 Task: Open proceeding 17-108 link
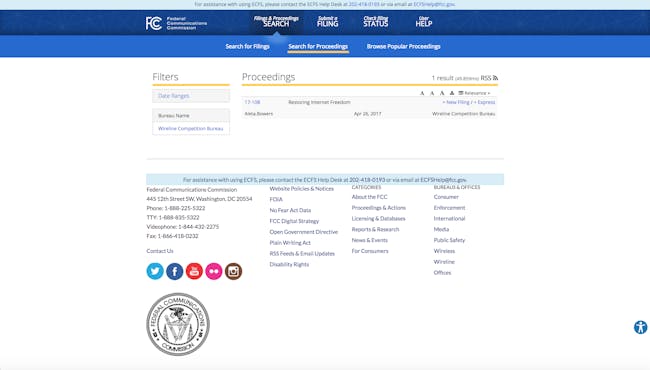tap(252, 102)
